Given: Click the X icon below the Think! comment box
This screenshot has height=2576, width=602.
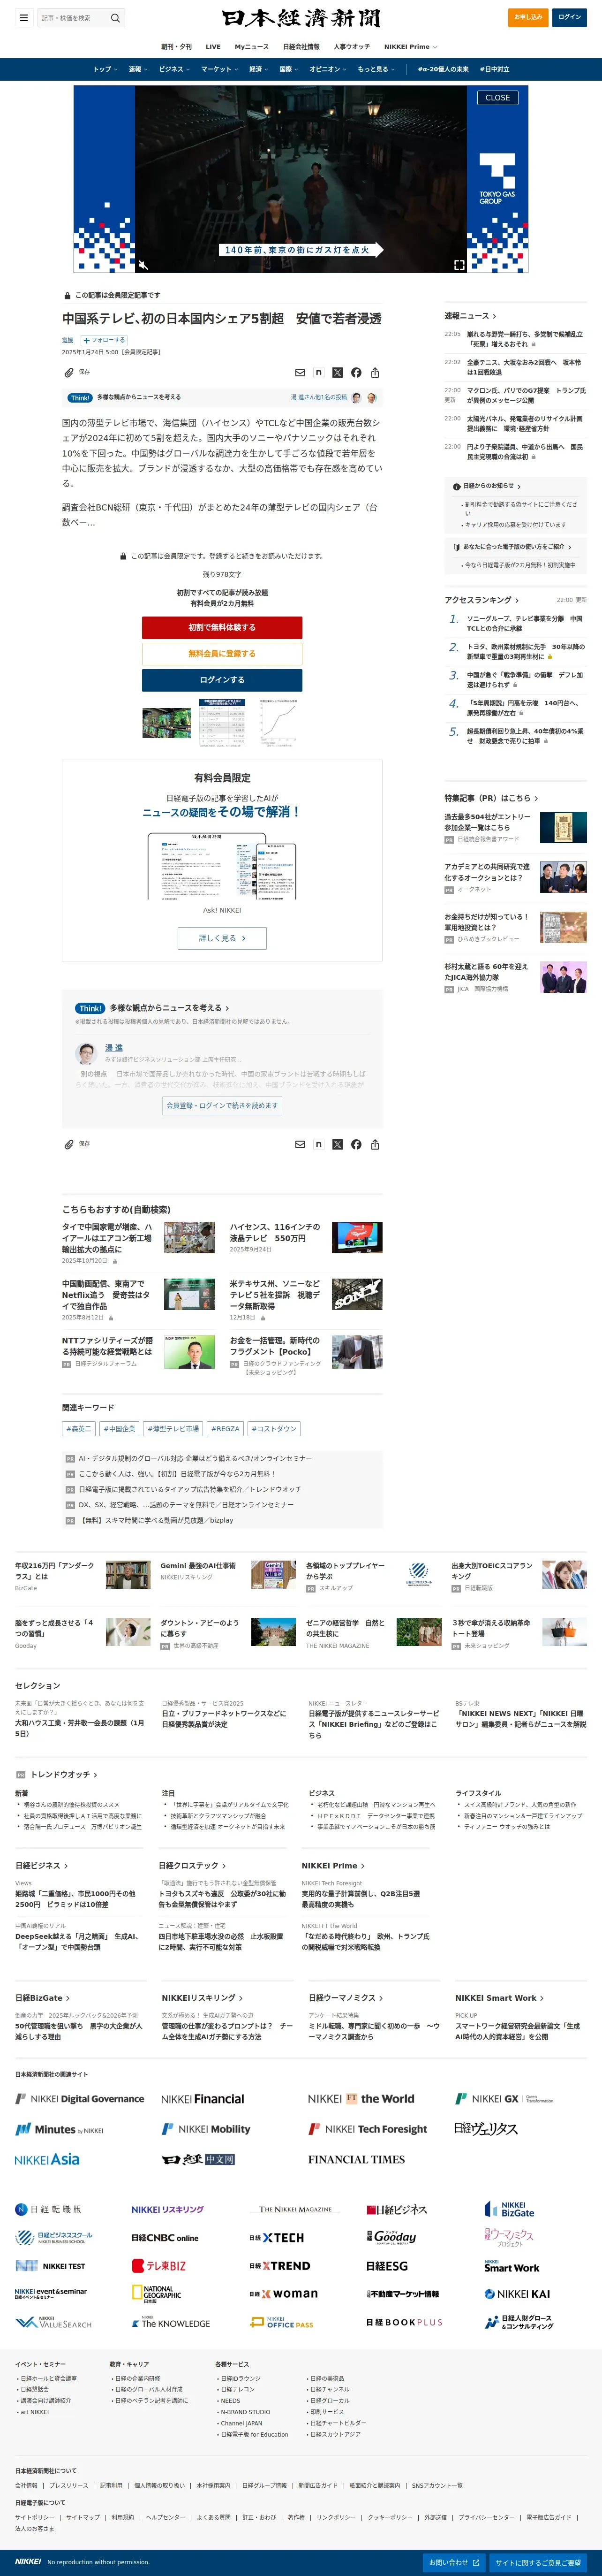Looking at the screenshot, I should click(x=337, y=1144).
